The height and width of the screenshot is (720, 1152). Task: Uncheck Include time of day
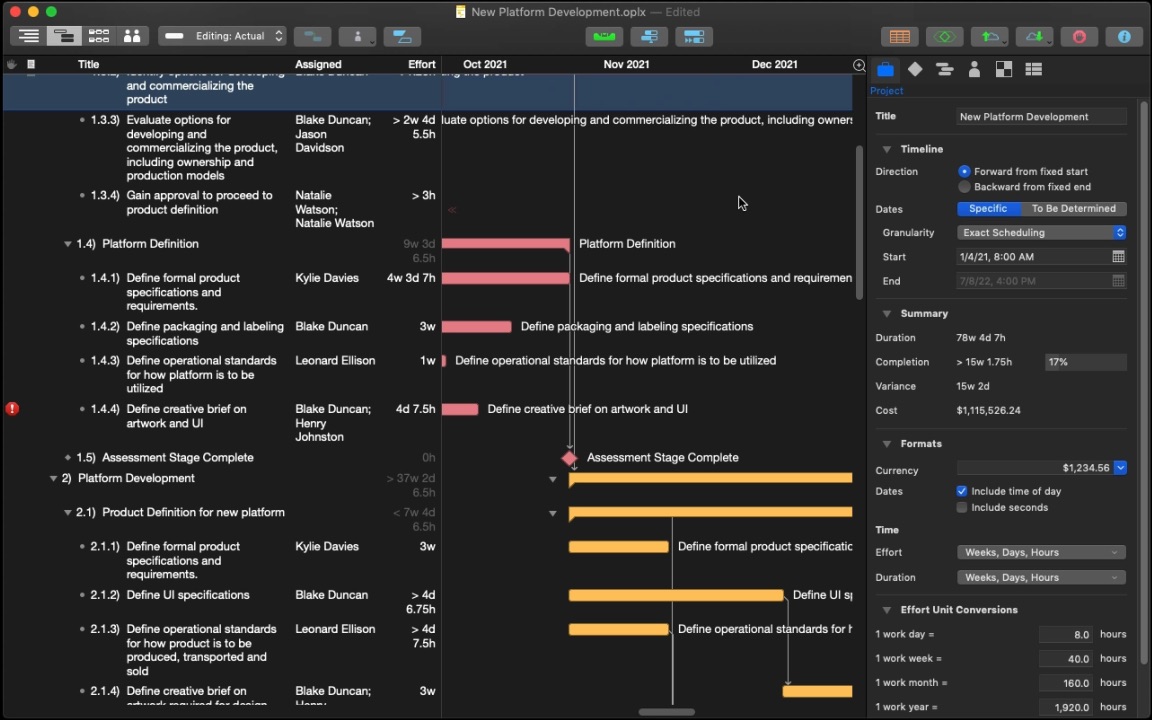coord(962,491)
